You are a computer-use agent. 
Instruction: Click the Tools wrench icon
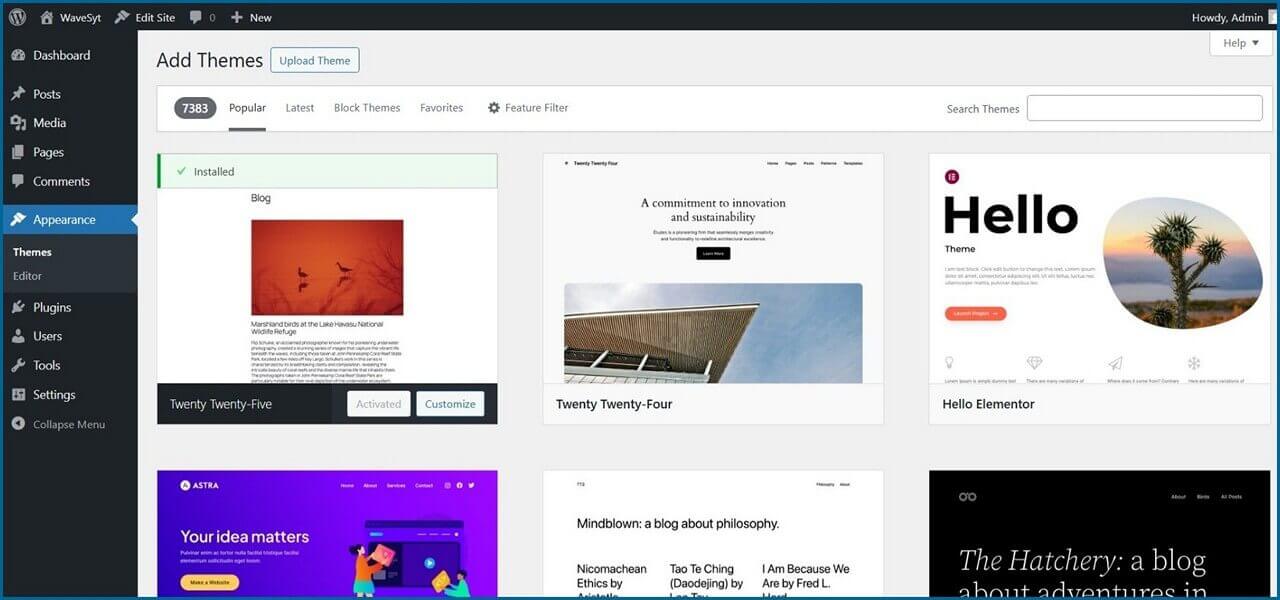[x=18, y=365]
